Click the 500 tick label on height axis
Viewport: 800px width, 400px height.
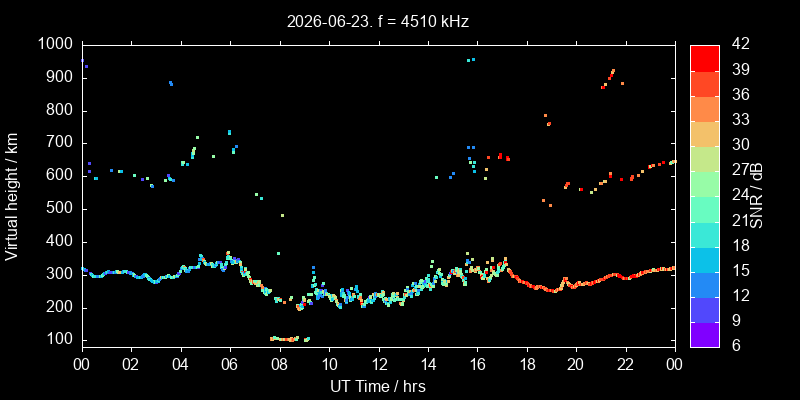click(62, 209)
